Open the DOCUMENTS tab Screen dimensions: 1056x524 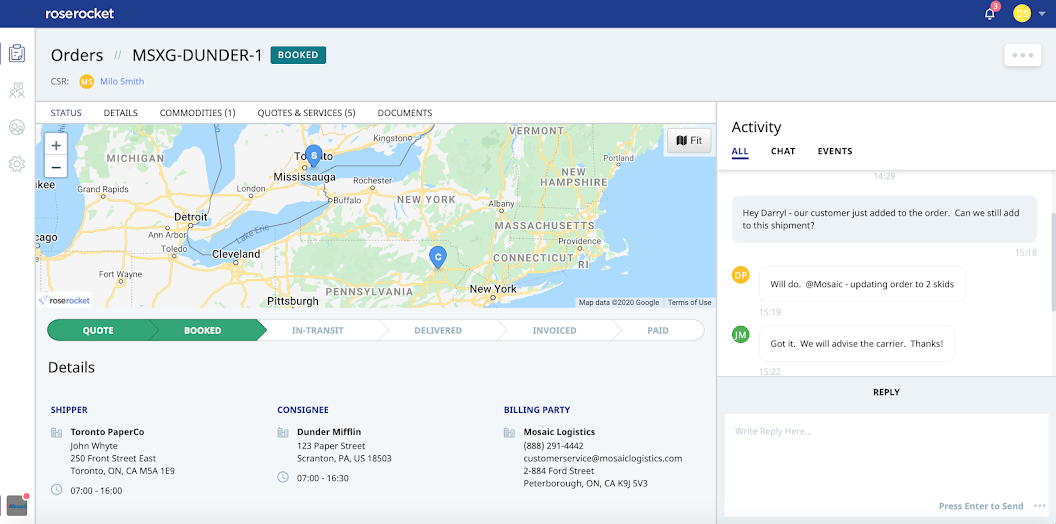coord(405,112)
